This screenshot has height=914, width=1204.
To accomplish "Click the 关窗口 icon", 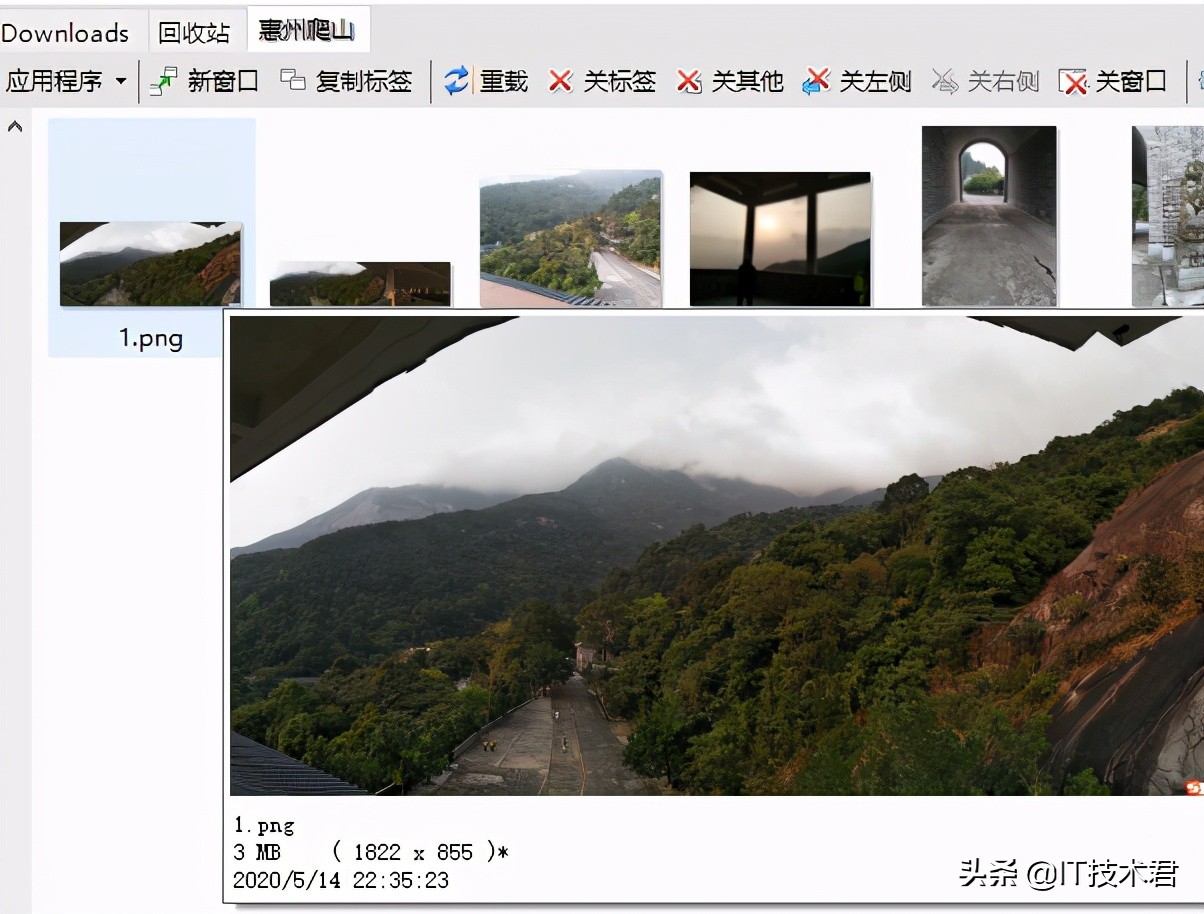I will [x=1073, y=81].
